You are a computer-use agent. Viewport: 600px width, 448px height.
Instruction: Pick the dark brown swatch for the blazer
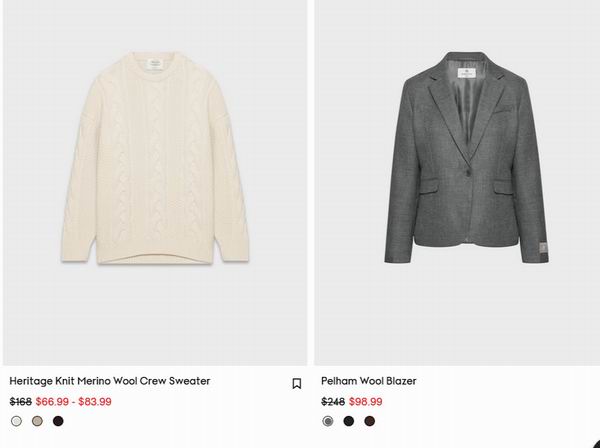tap(370, 421)
